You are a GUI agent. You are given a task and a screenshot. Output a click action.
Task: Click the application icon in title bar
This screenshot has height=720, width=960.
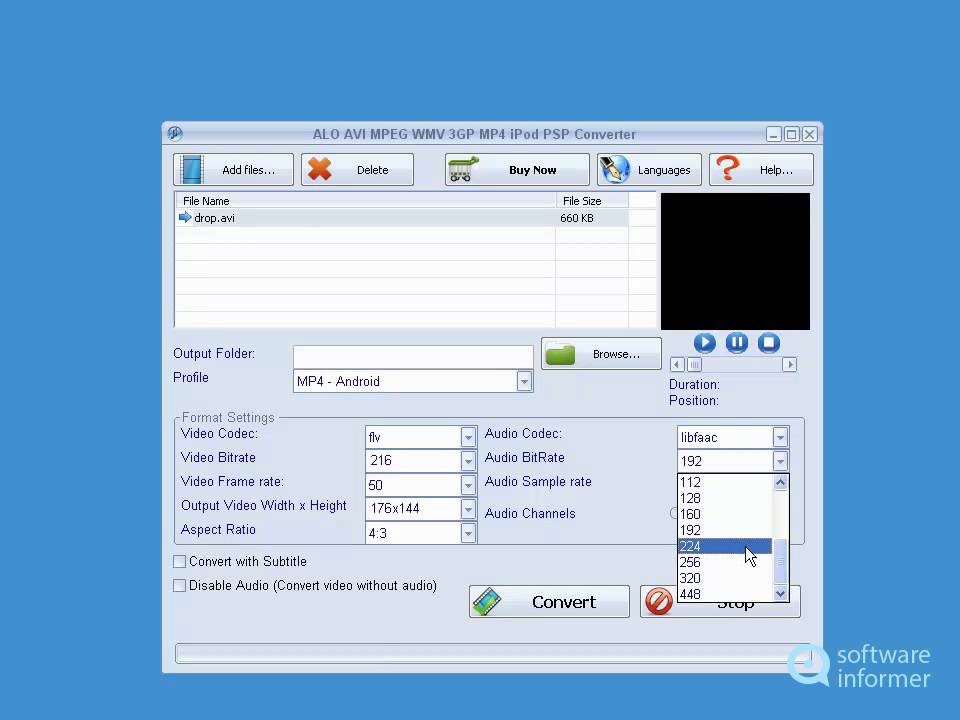[175, 133]
